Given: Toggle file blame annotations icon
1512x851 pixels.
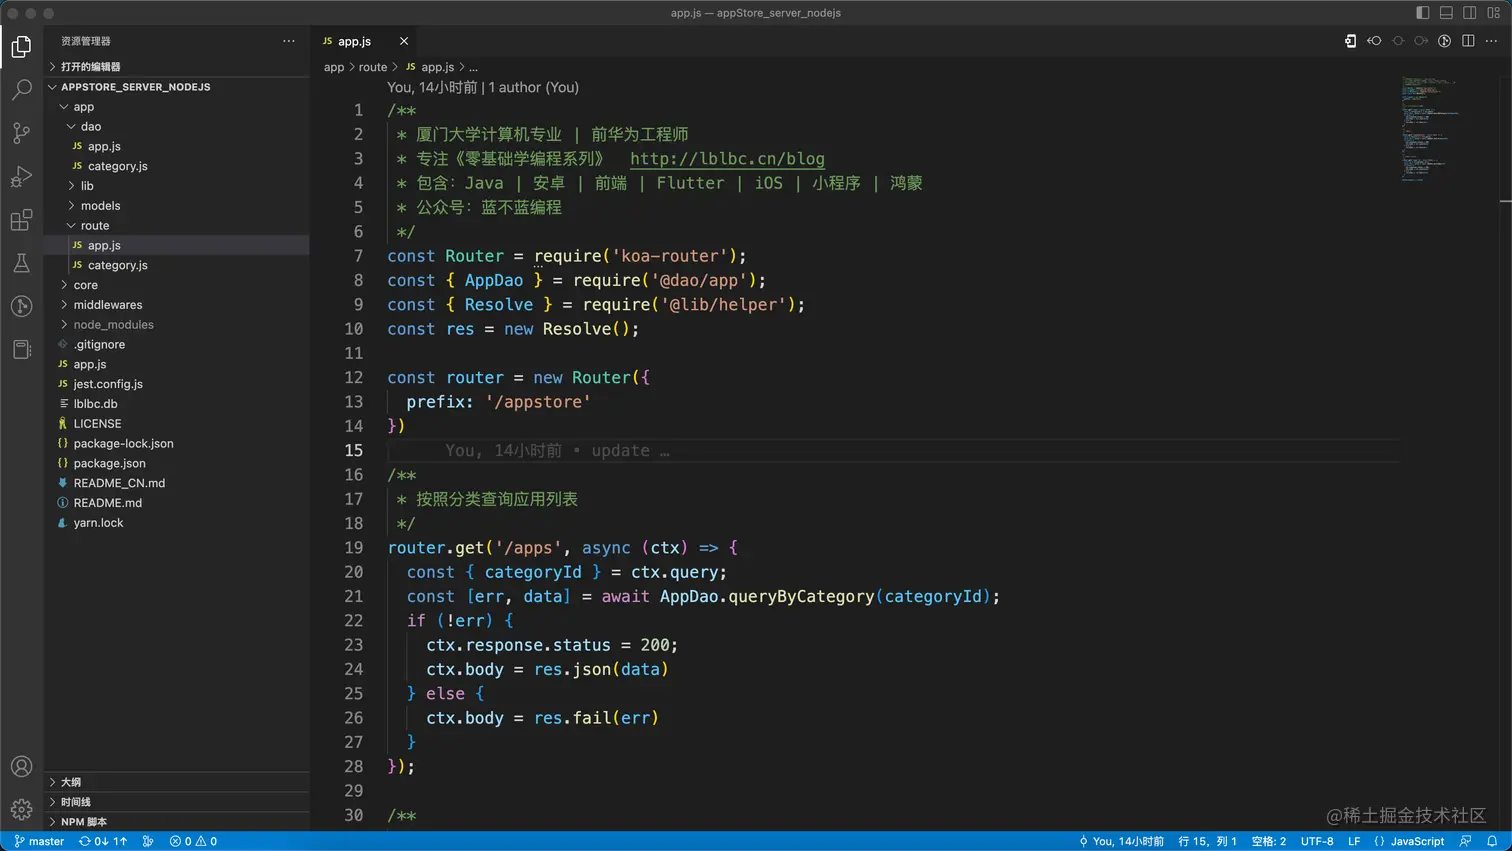Looking at the screenshot, I should tap(1444, 41).
